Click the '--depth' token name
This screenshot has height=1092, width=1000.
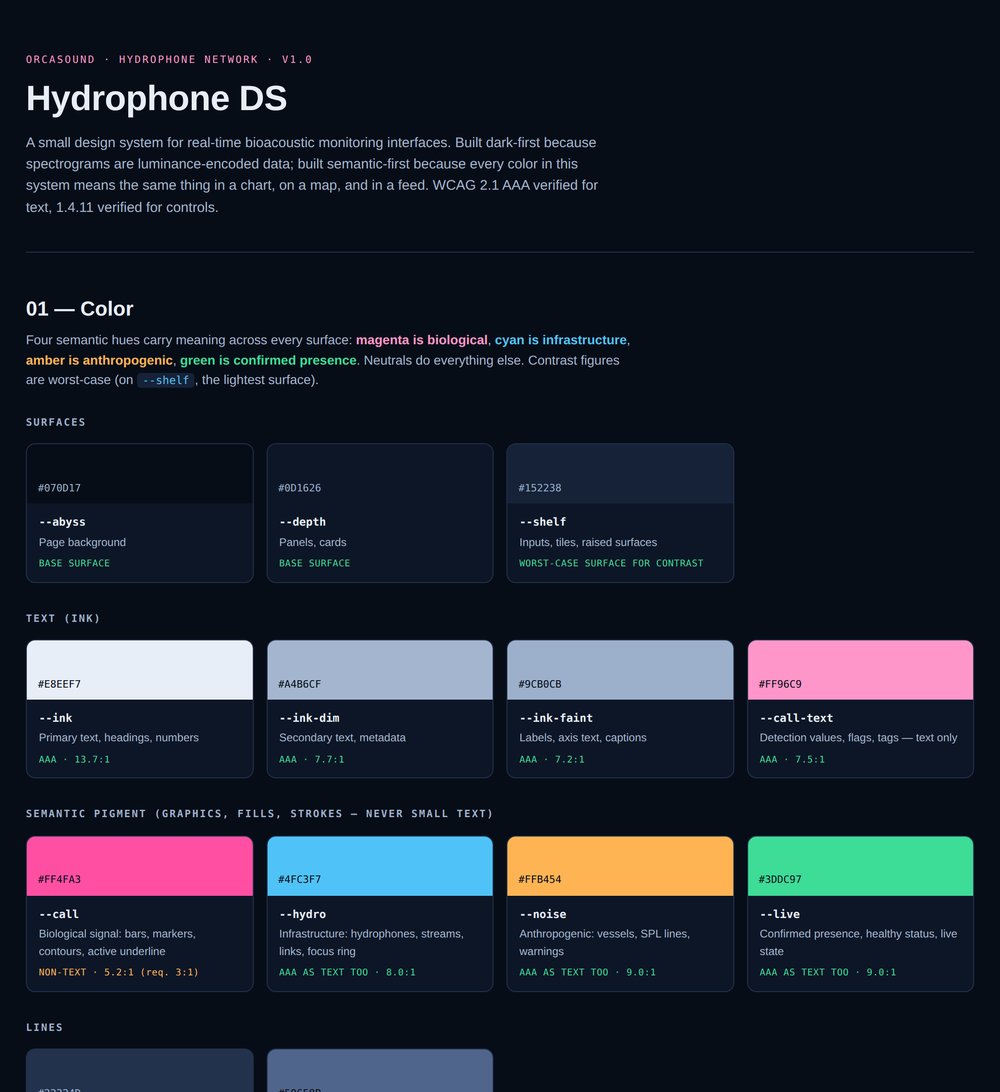coord(302,522)
